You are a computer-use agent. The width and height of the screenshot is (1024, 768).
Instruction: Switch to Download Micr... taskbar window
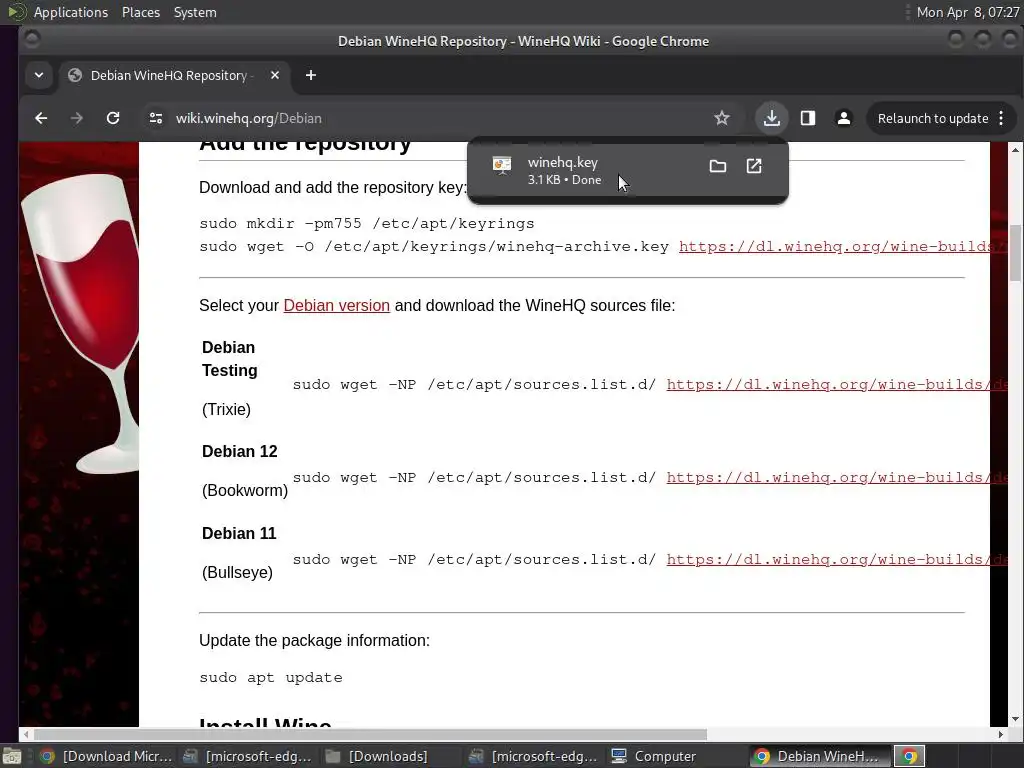(x=106, y=756)
